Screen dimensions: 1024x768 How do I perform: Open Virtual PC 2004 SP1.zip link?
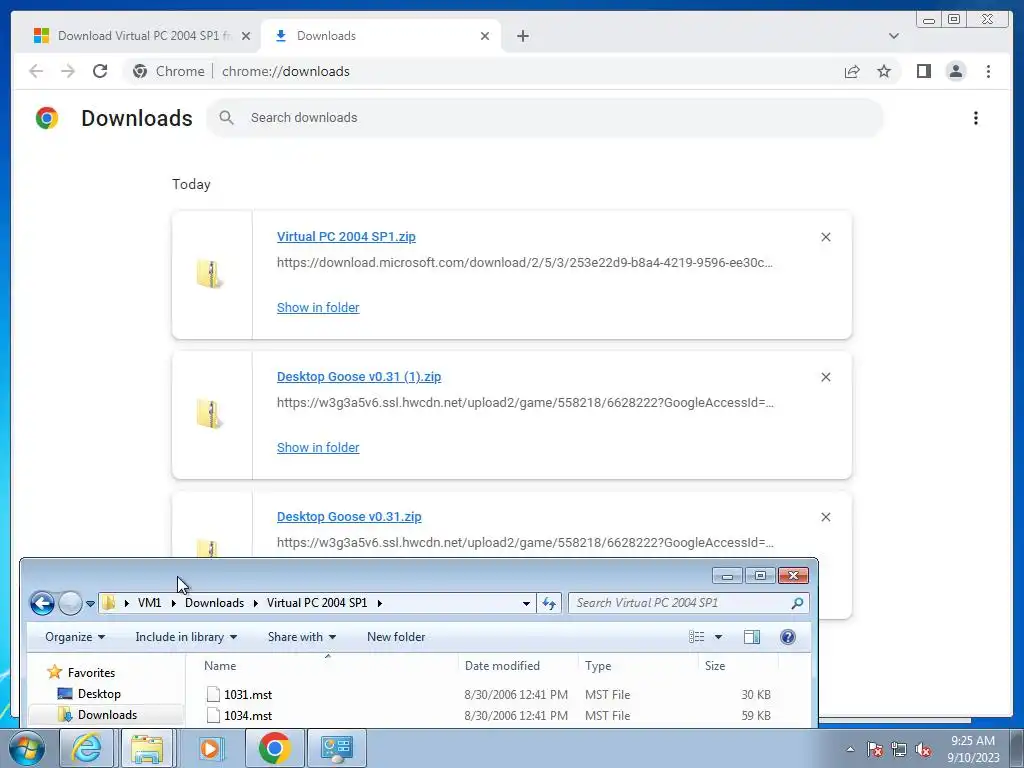click(346, 236)
